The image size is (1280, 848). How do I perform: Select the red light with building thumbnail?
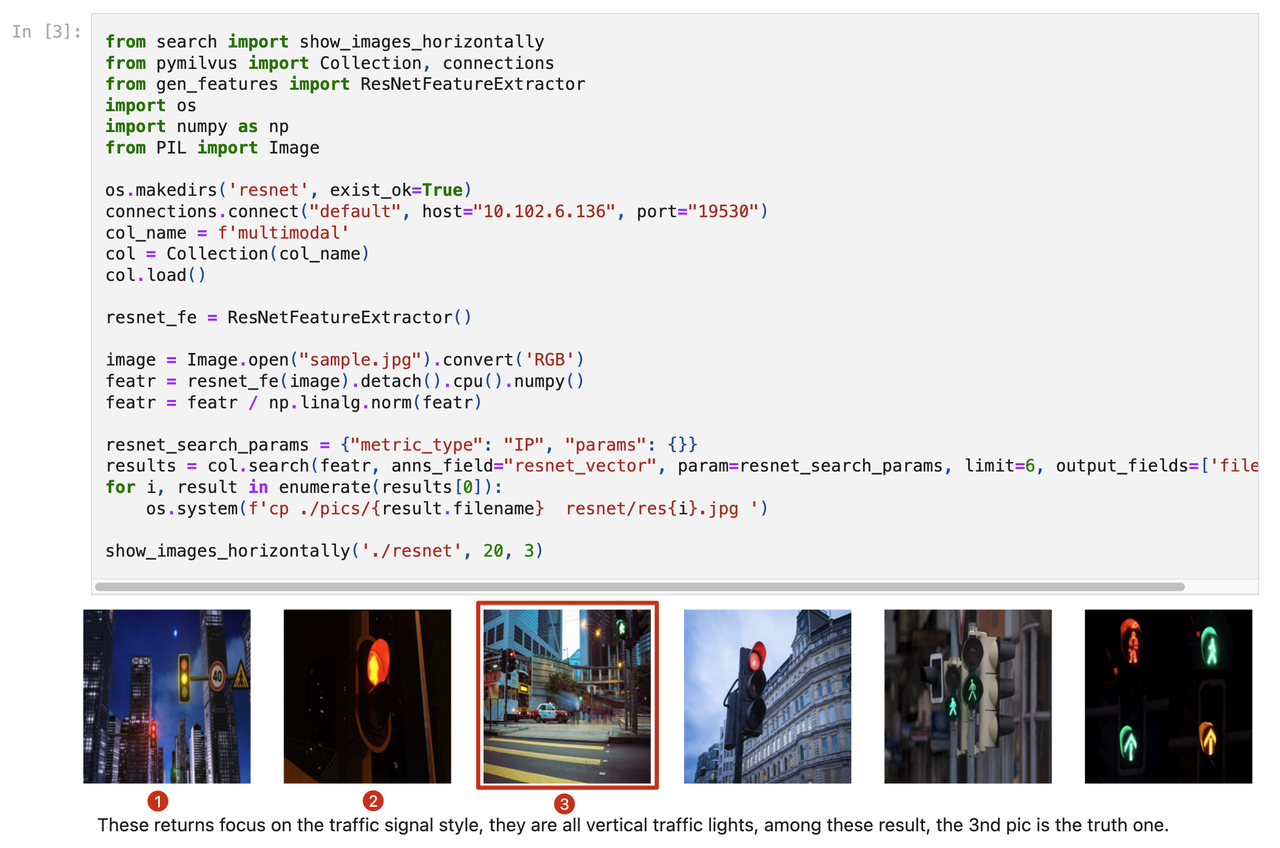pyautogui.click(x=767, y=695)
